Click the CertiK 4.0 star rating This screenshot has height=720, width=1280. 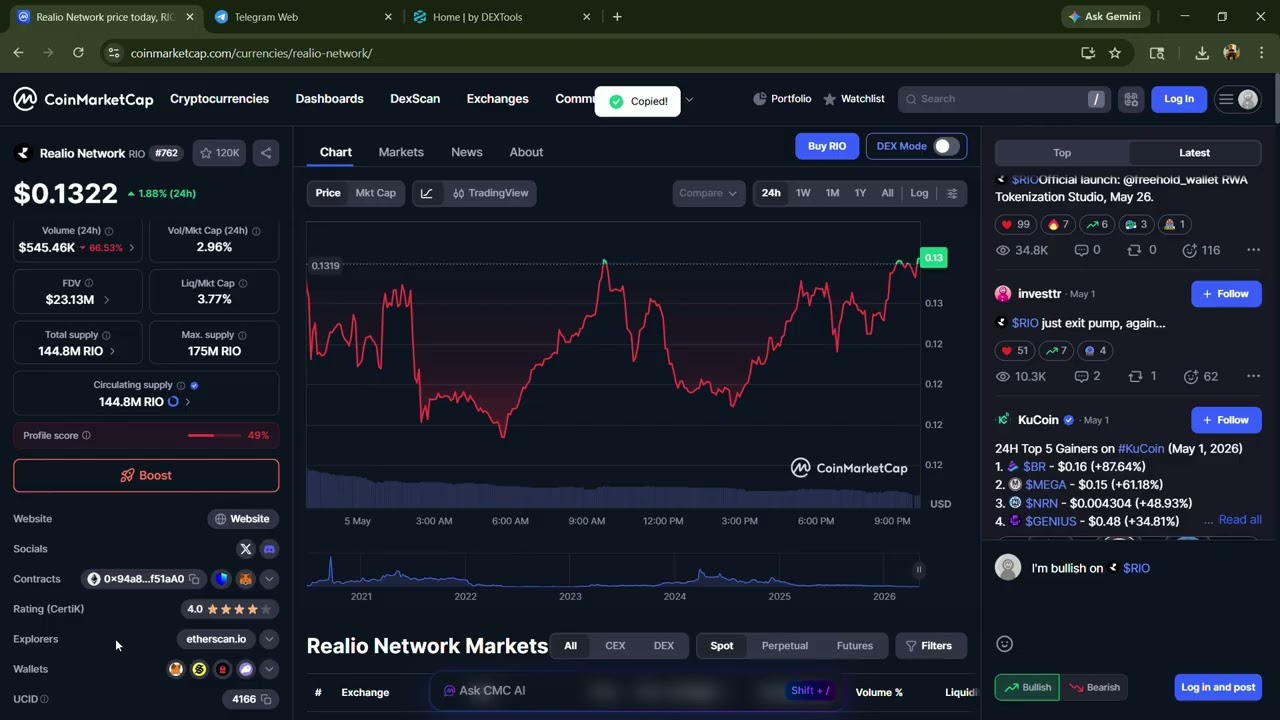(x=229, y=609)
